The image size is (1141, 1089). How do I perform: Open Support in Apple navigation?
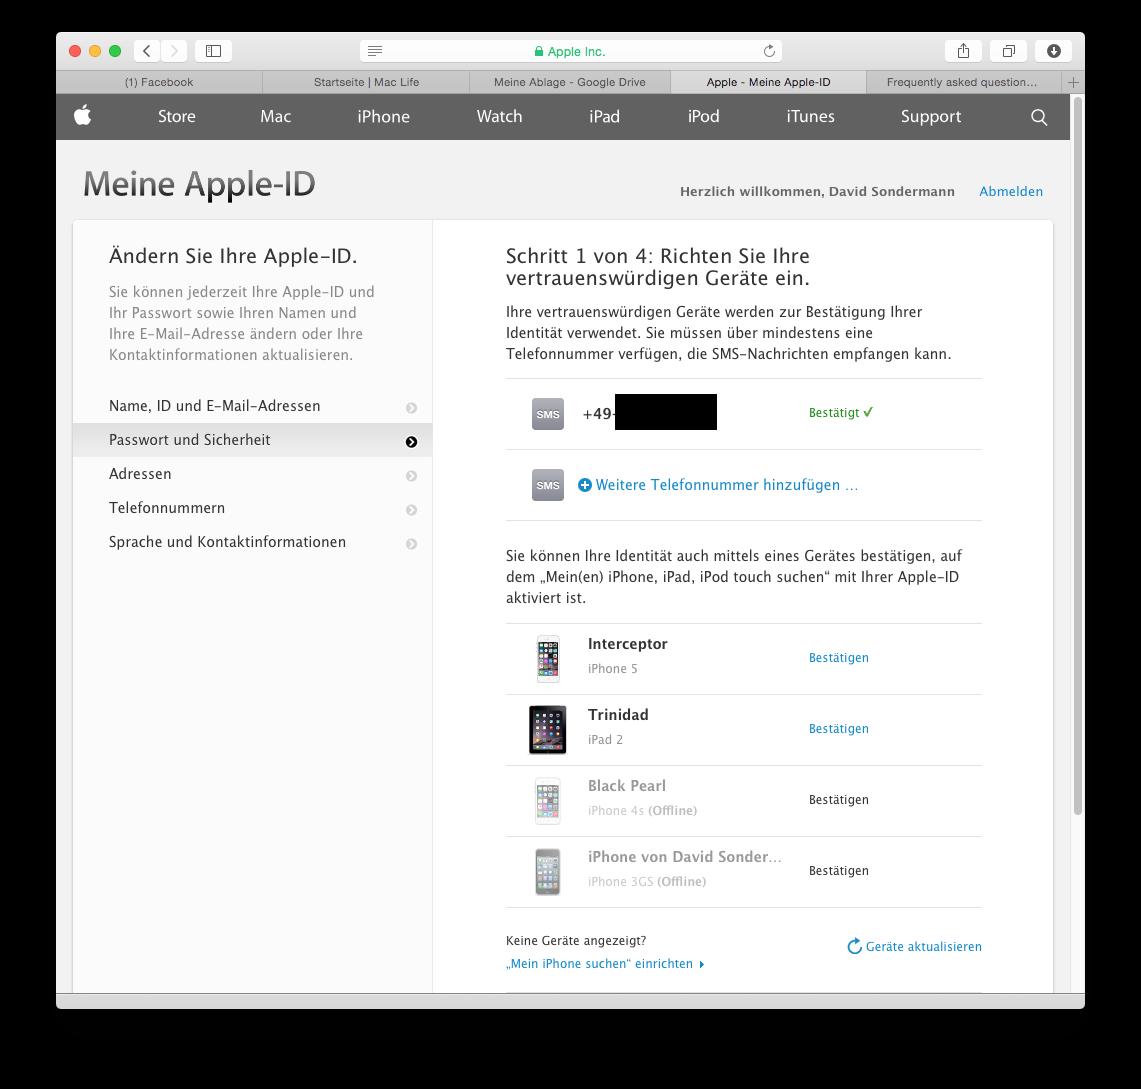[x=931, y=116]
